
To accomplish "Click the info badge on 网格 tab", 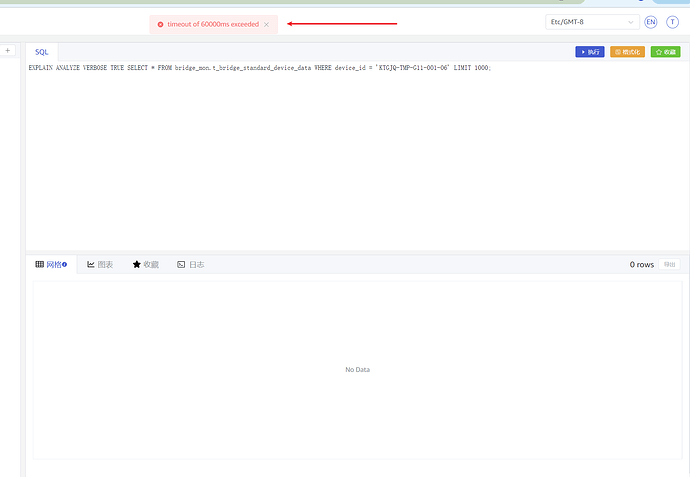I will coord(64,264).
